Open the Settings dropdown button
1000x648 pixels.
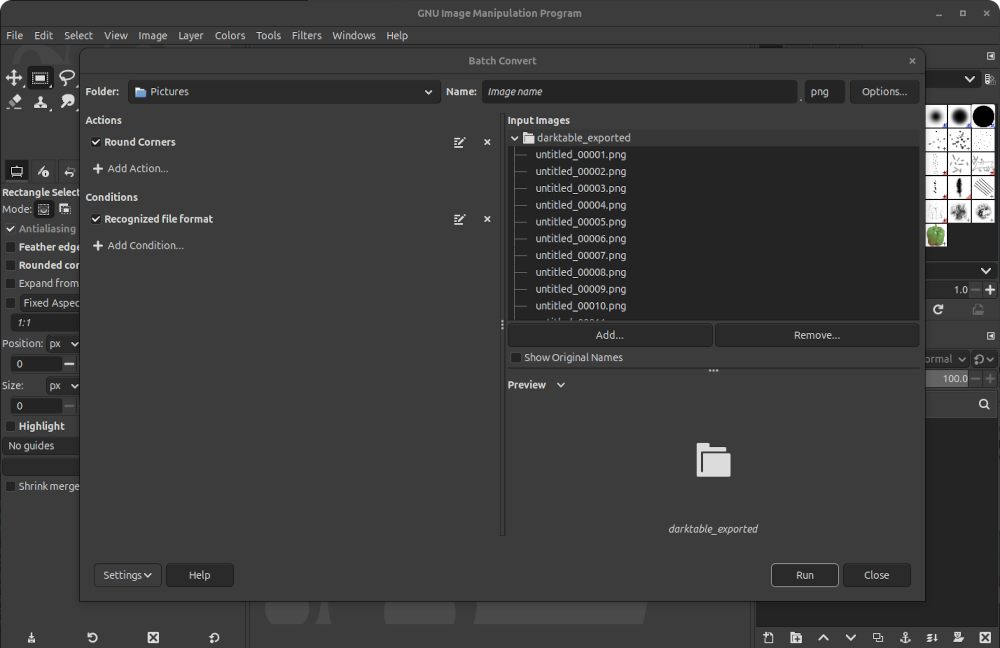(x=128, y=575)
